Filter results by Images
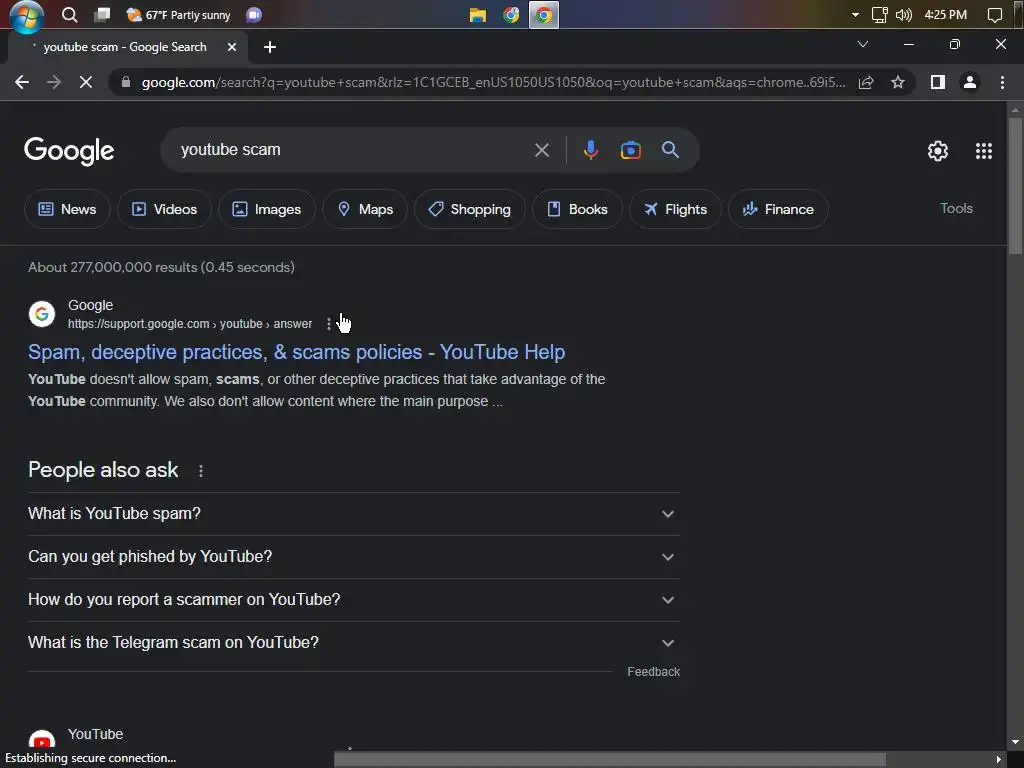 pos(266,209)
